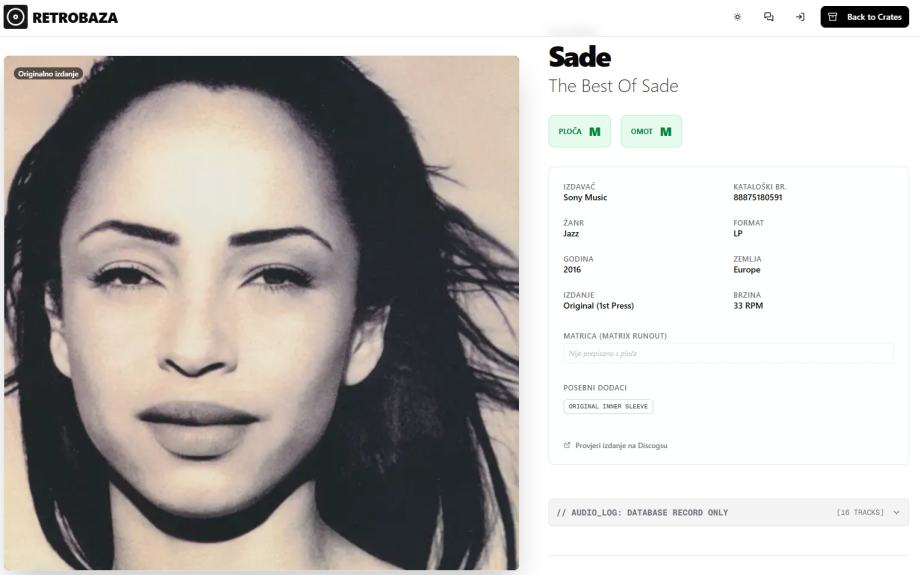Screen dimensions: 920x575
Task: Click the Omot M condition badge
Action: (651, 131)
